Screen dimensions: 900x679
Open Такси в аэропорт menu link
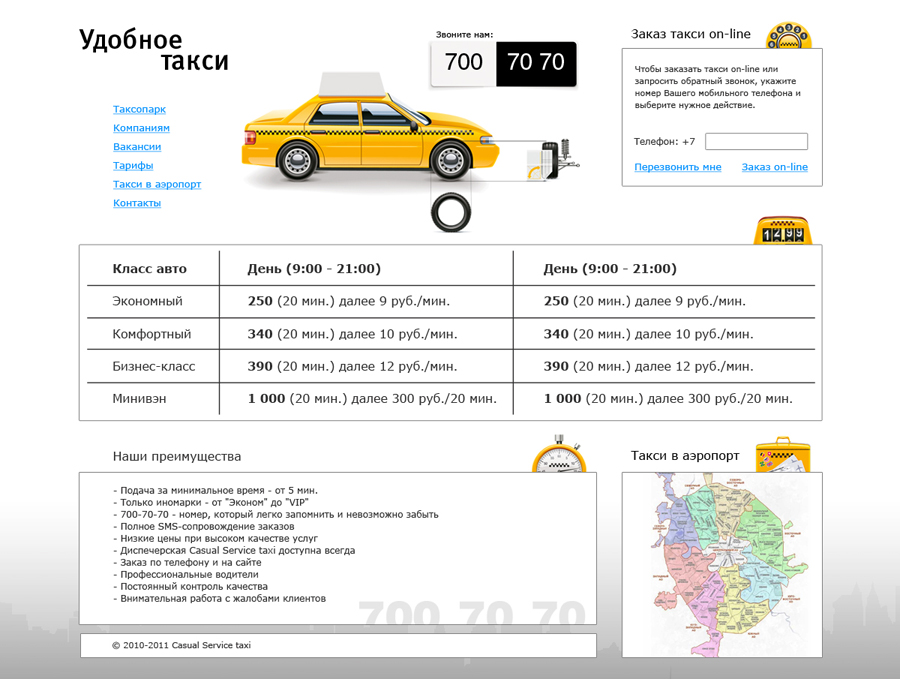pyautogui.click(x=157, y=184)
